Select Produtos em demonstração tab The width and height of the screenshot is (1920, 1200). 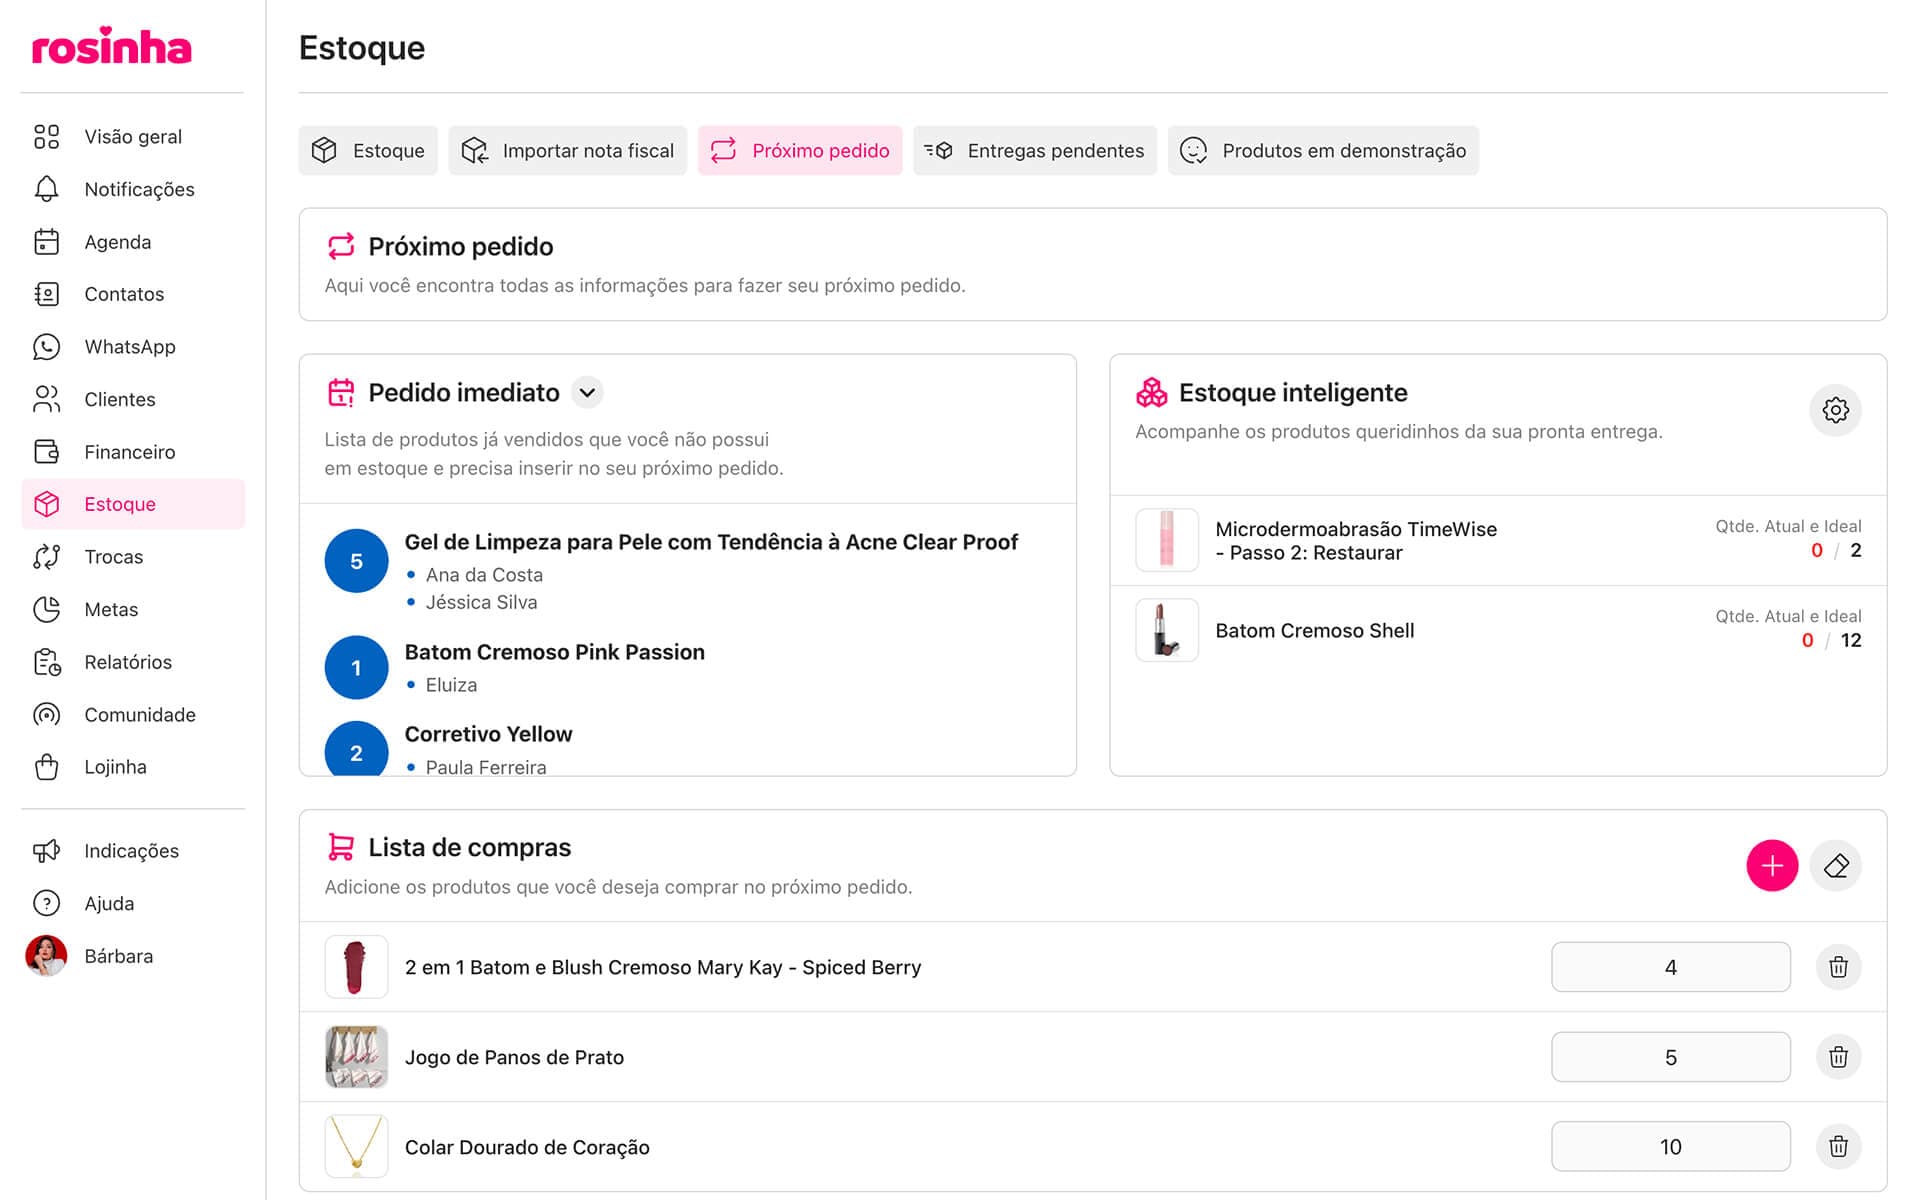click(1323, 151)
